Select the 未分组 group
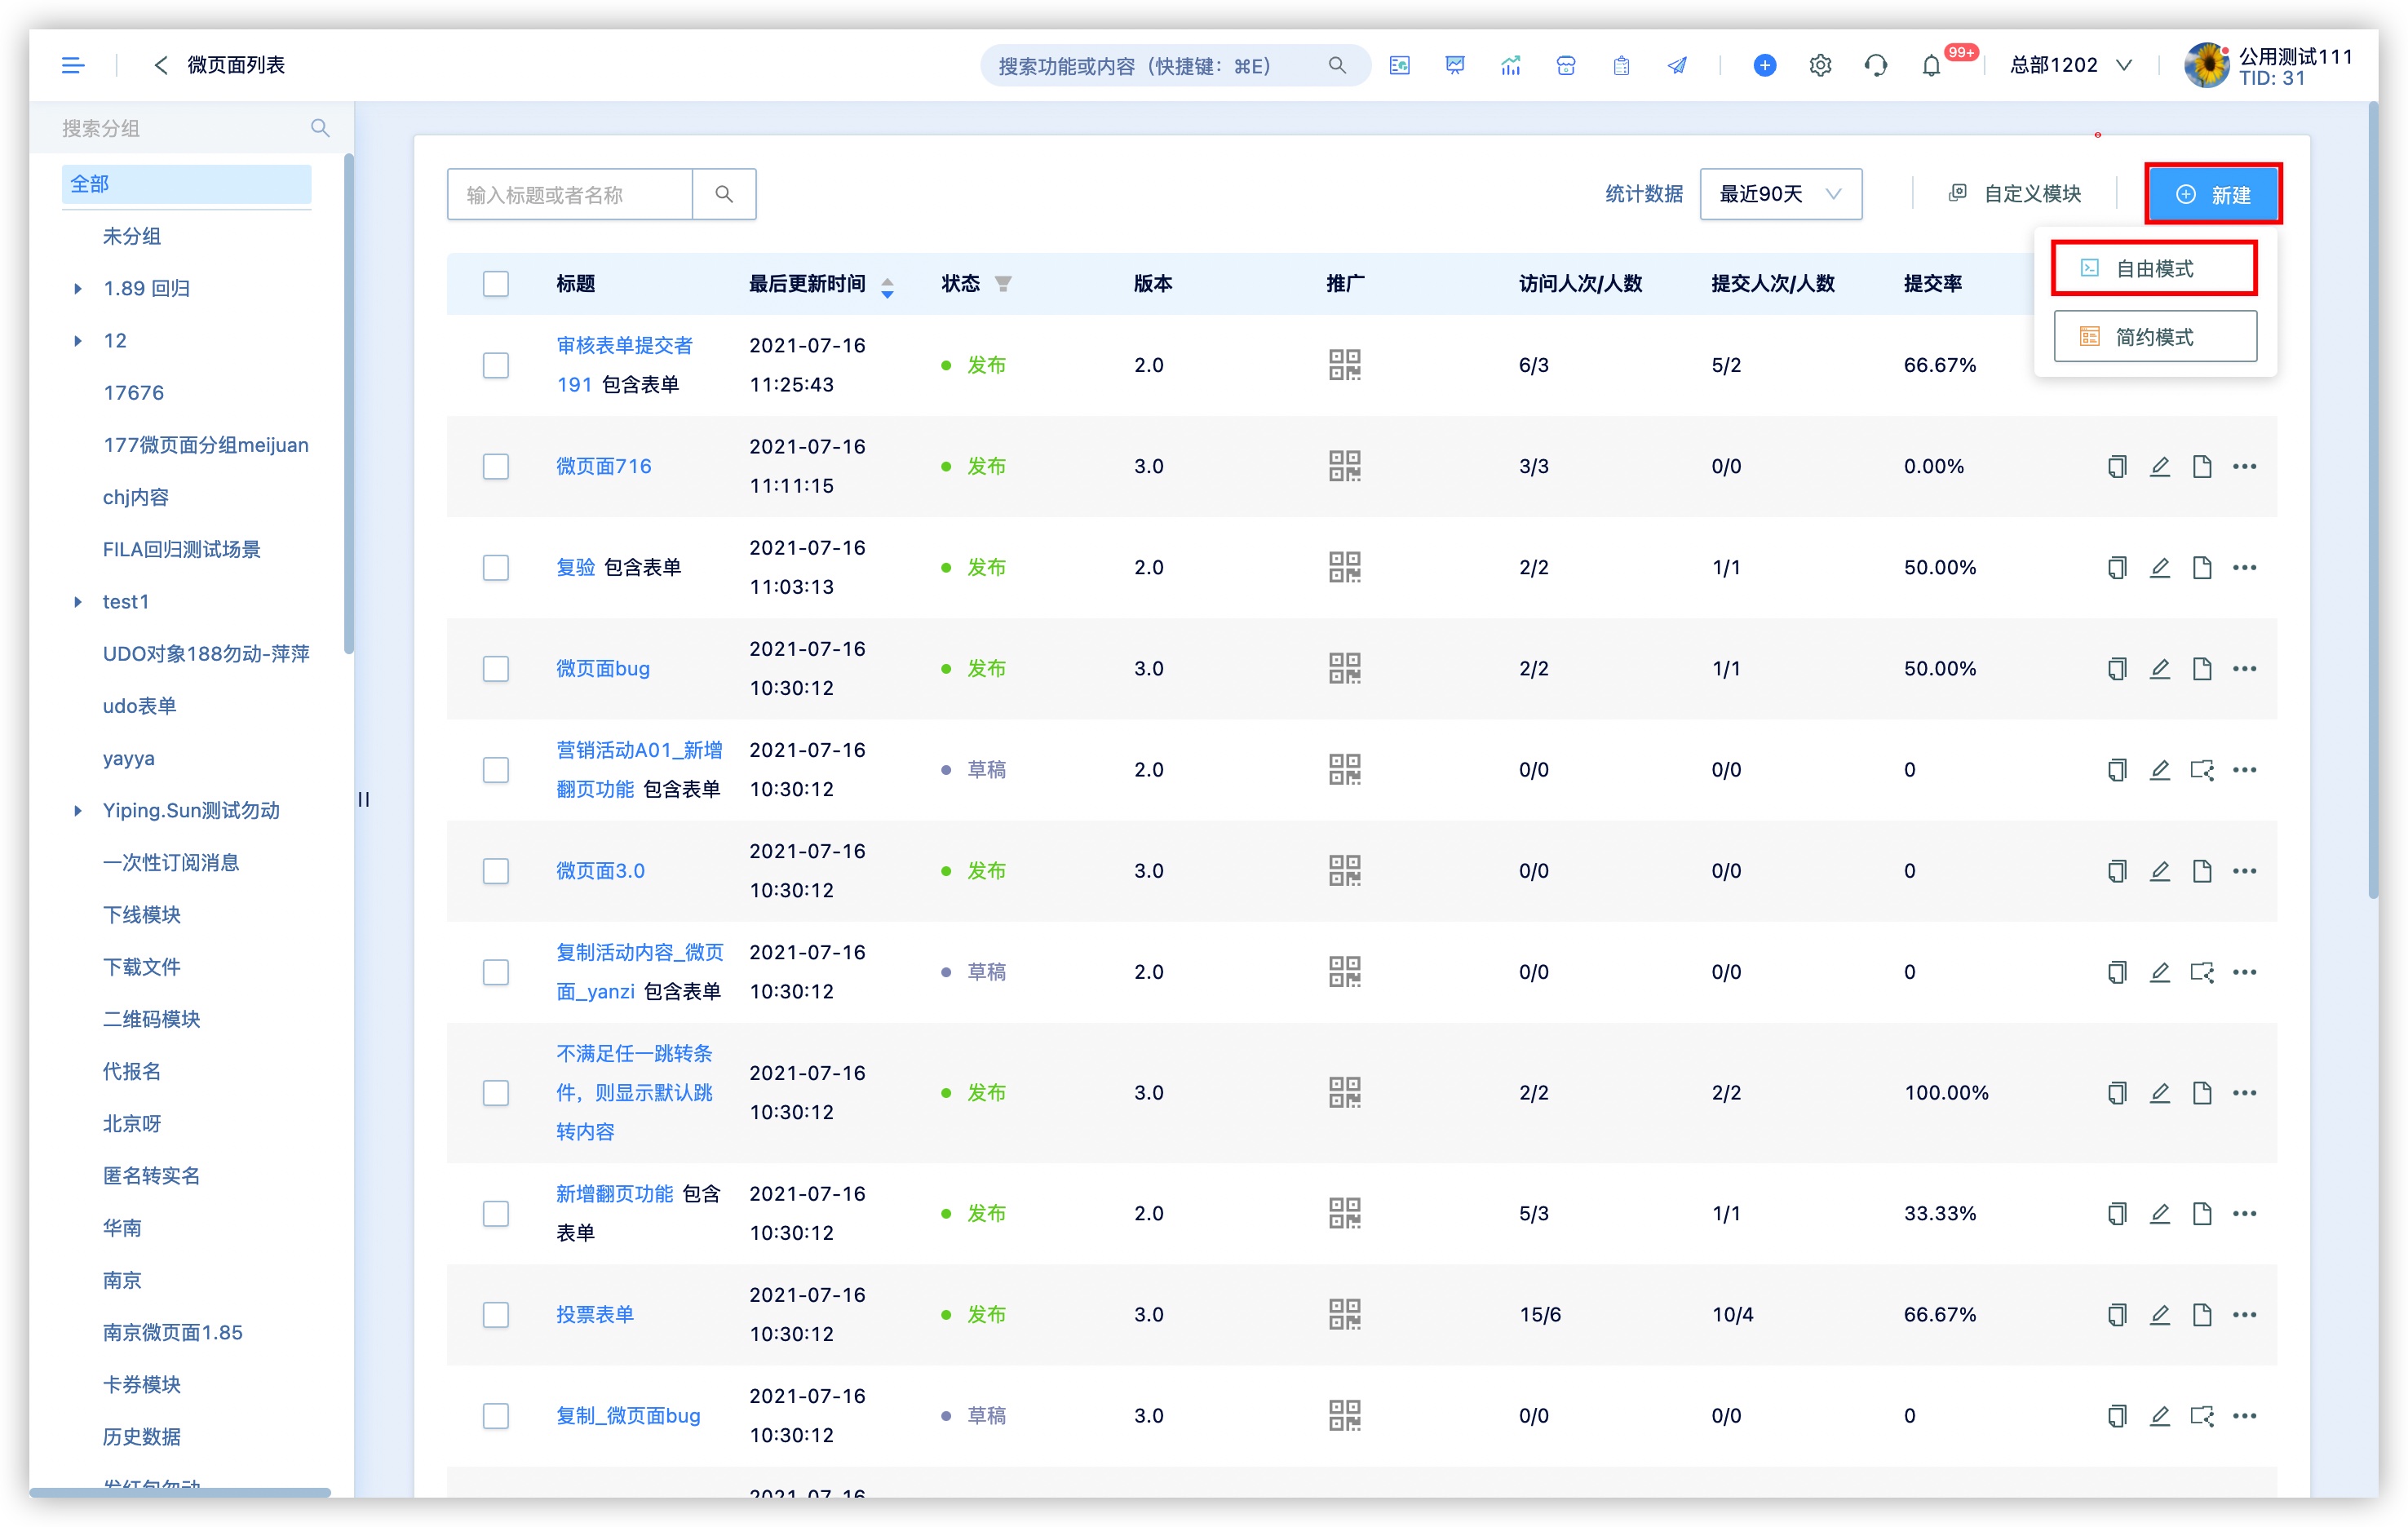The height and width of the screenshot is (1527, 2408). pos(131,236)
